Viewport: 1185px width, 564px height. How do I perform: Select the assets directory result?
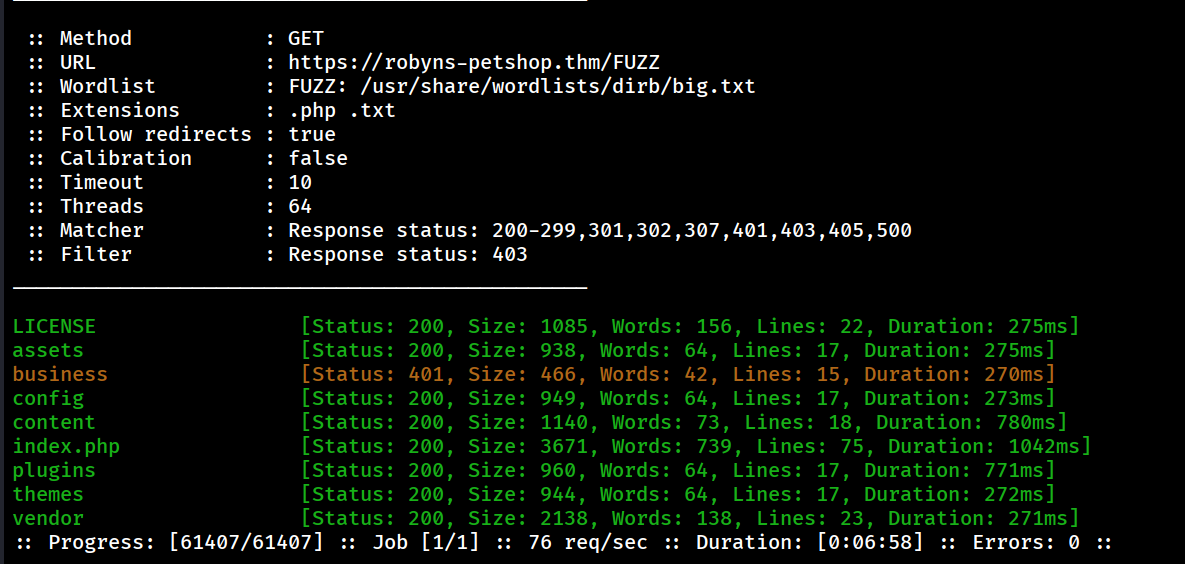point(48,350)
